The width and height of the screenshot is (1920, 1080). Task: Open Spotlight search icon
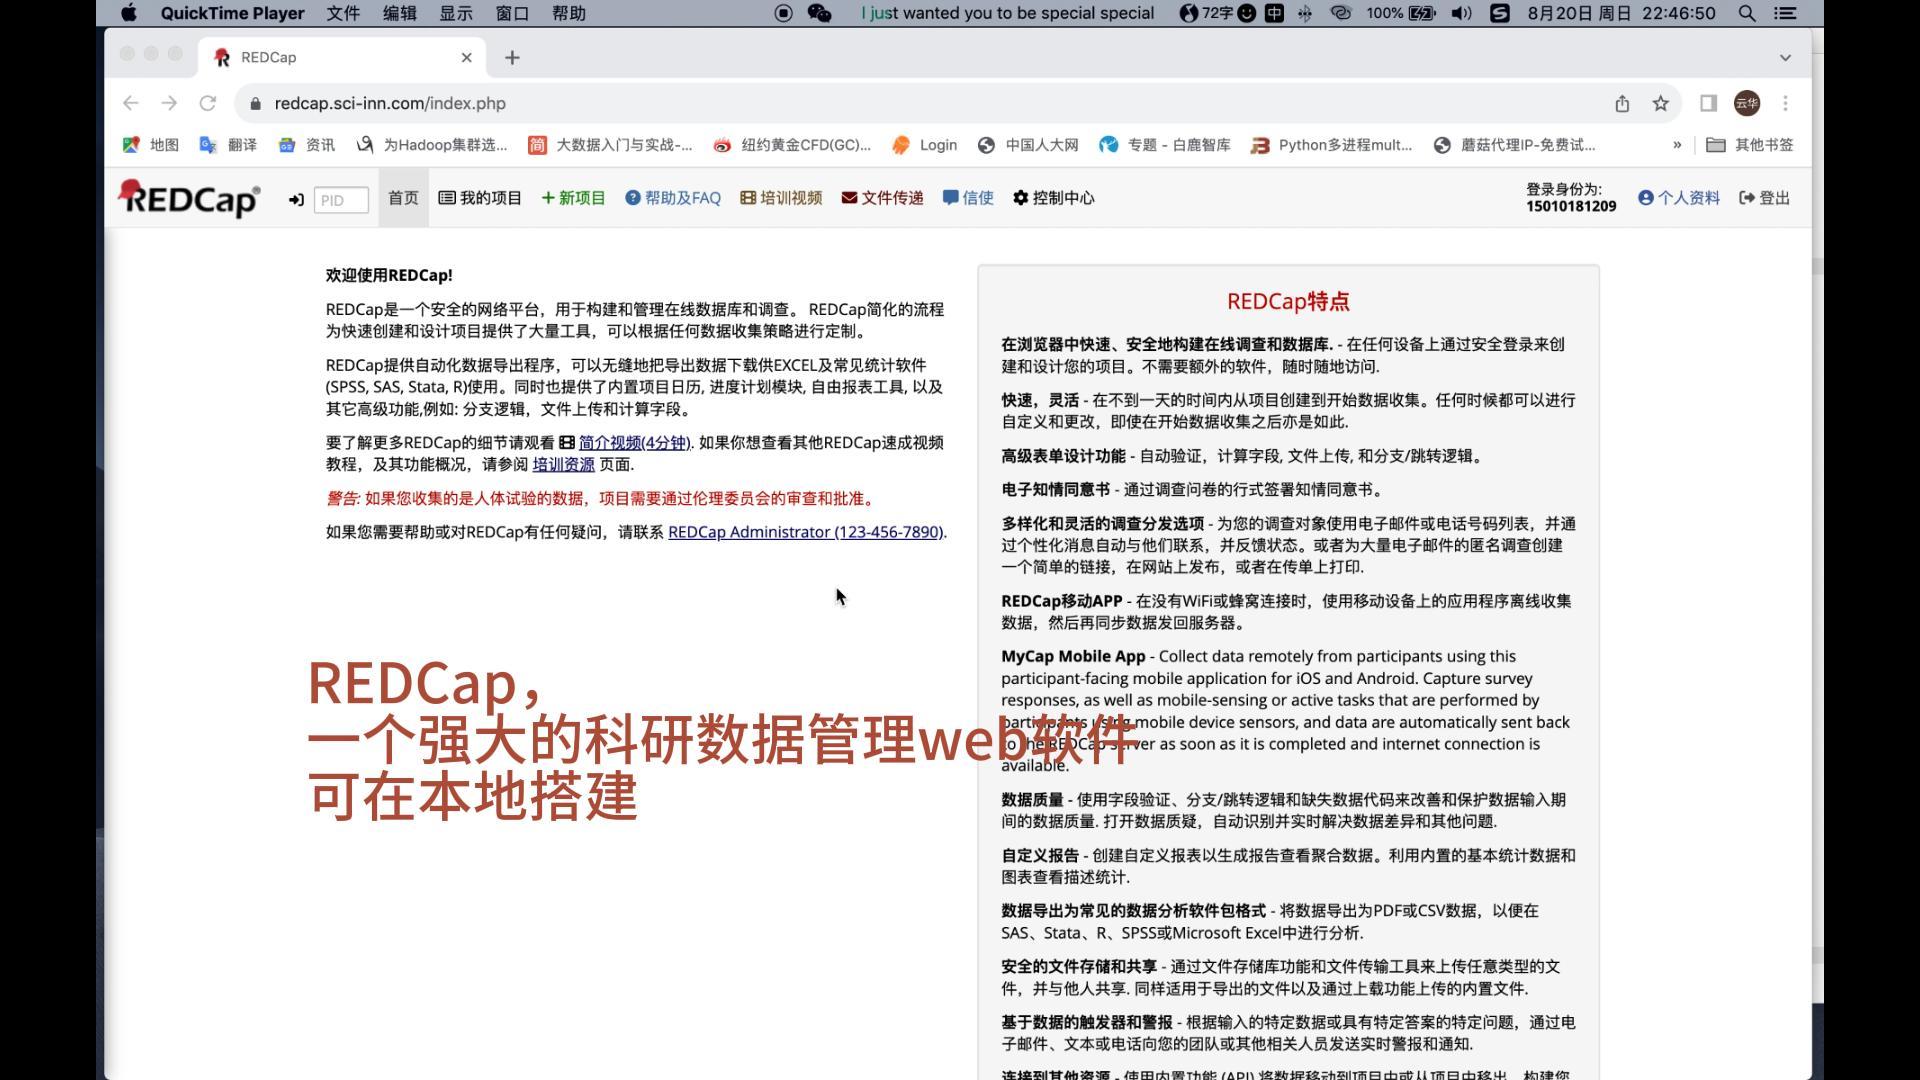tap(1747, 13)
